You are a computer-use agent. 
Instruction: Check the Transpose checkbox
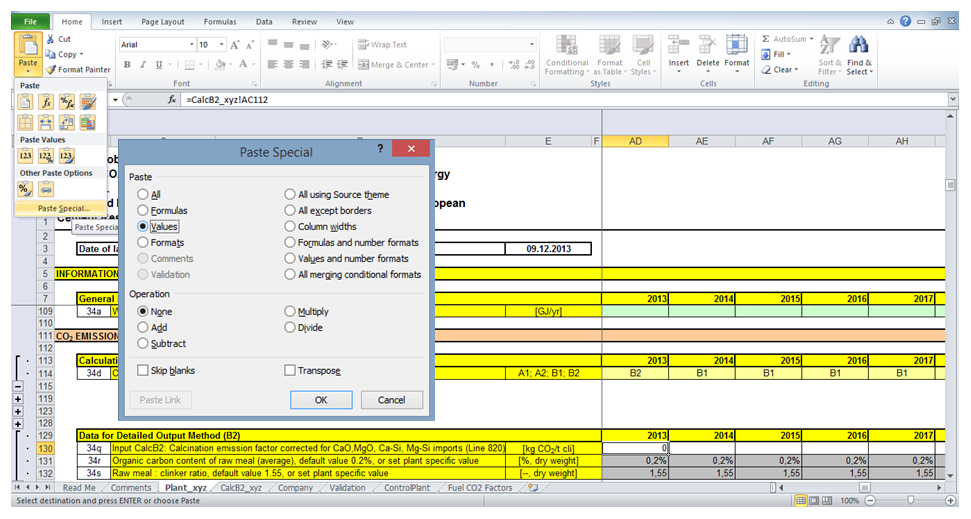click(x=290, y=370)
